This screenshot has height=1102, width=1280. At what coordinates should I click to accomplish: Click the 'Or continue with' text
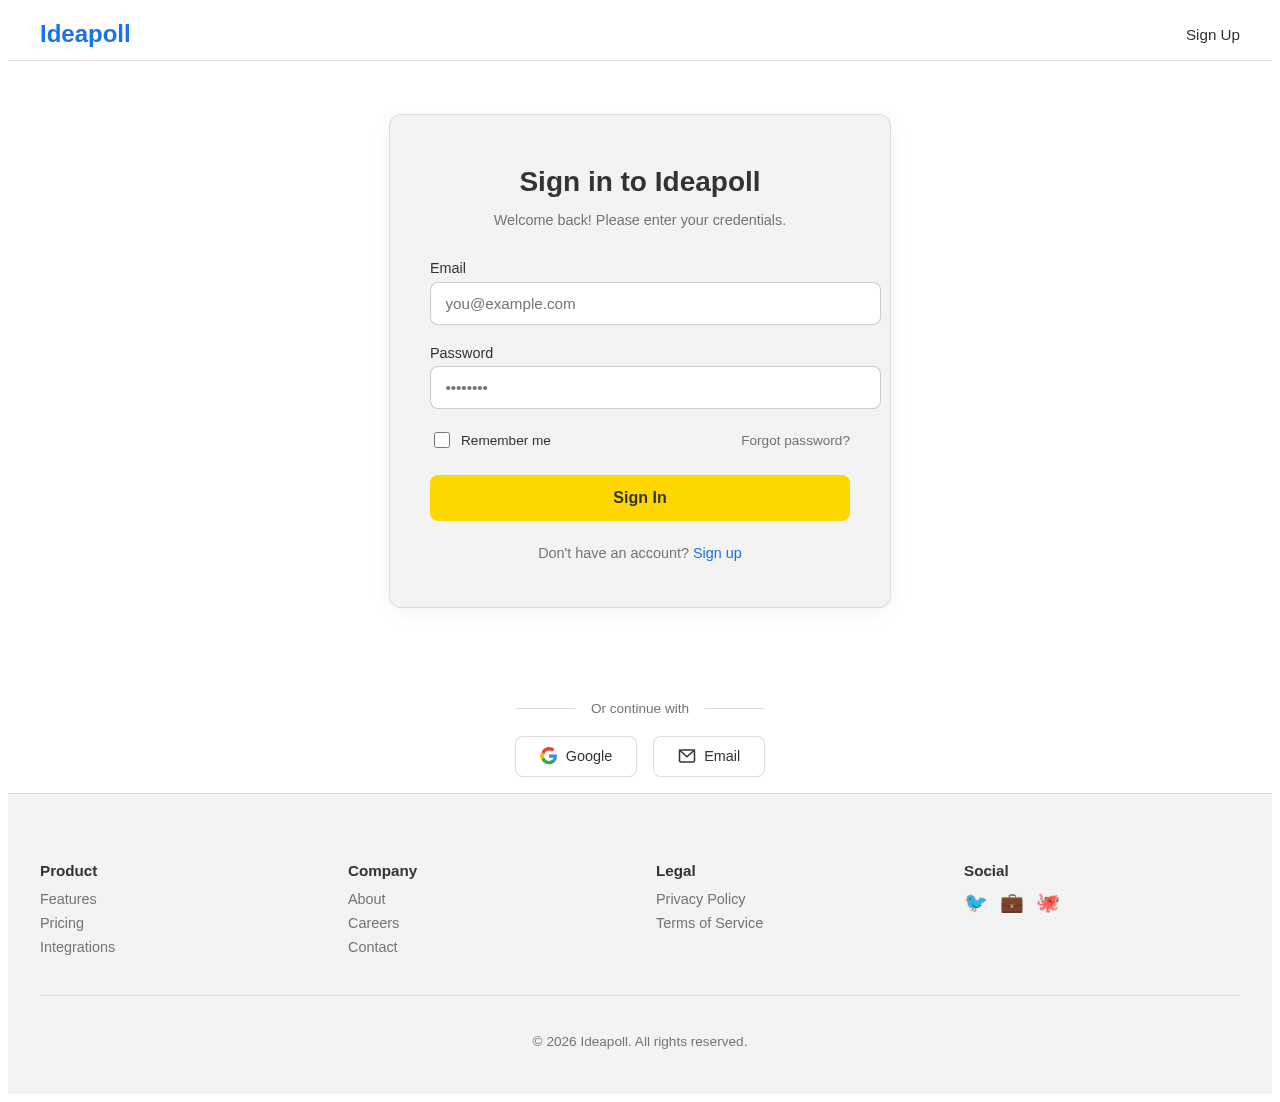(640, 708)
